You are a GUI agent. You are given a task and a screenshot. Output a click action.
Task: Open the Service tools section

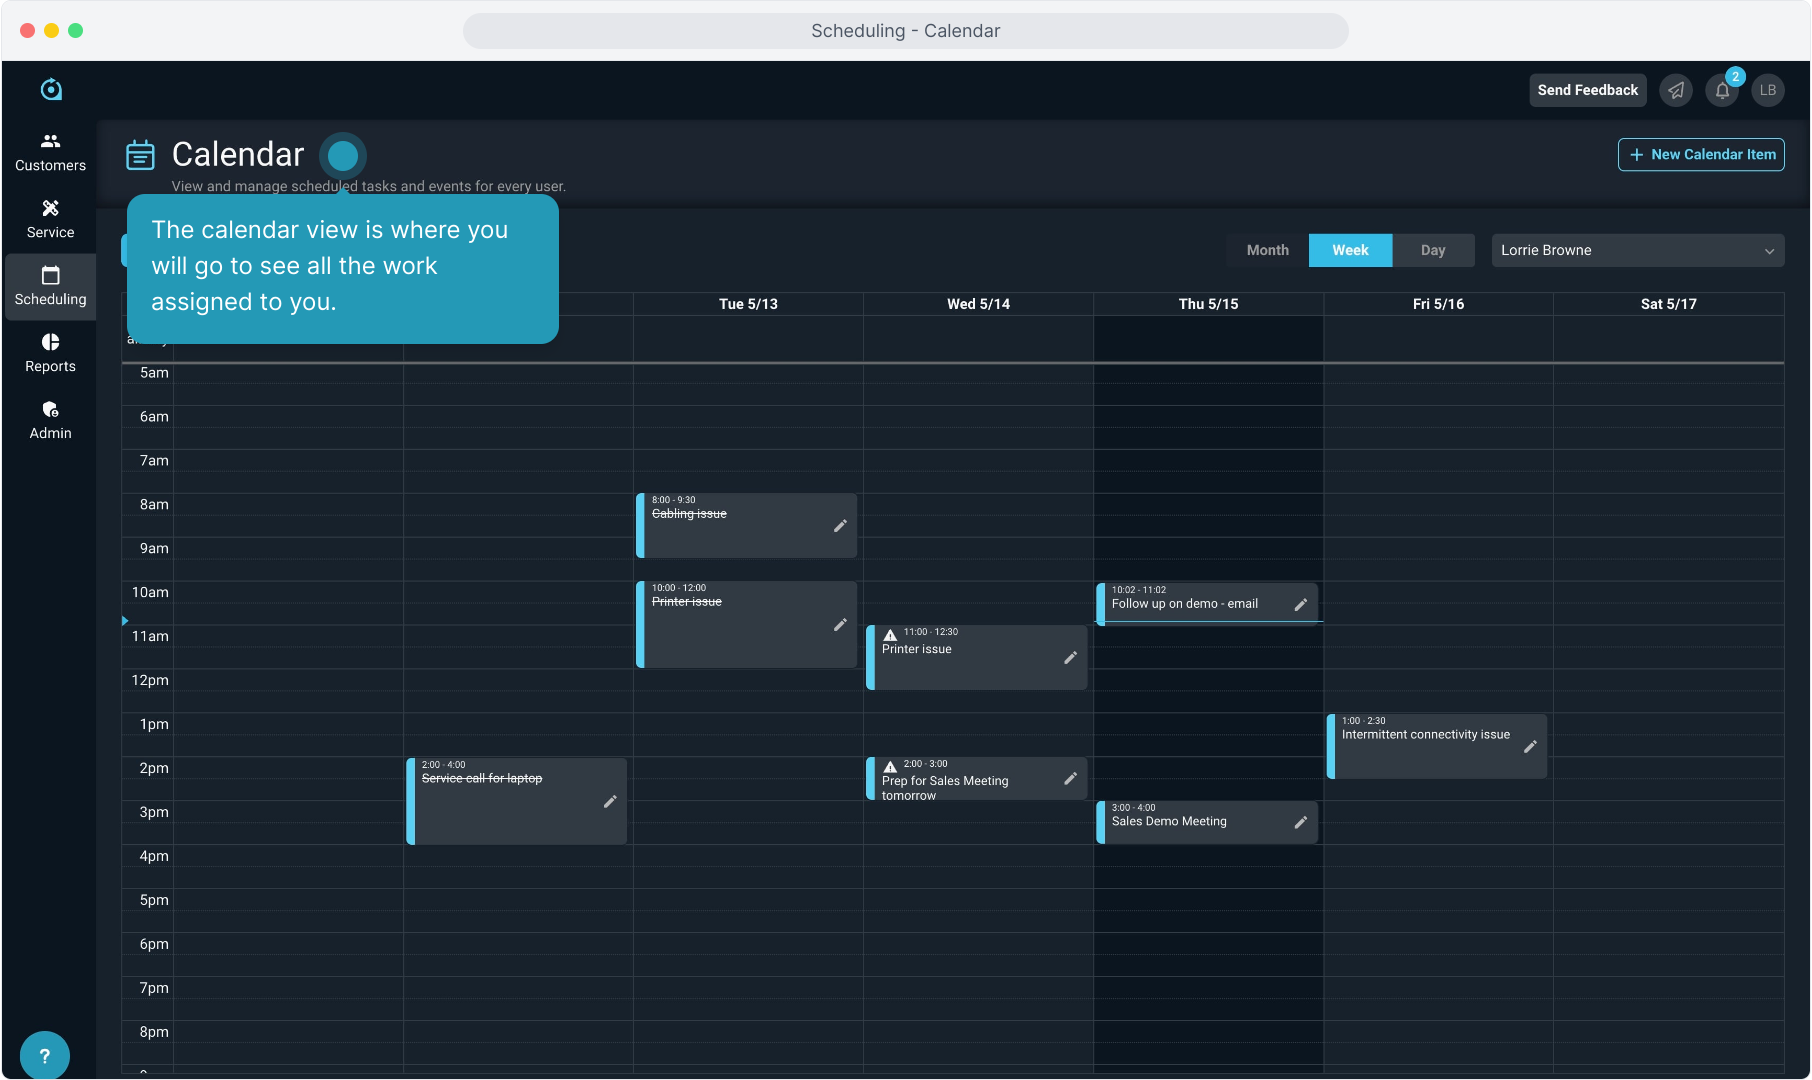pyautogui.click(x=50, y=219)
